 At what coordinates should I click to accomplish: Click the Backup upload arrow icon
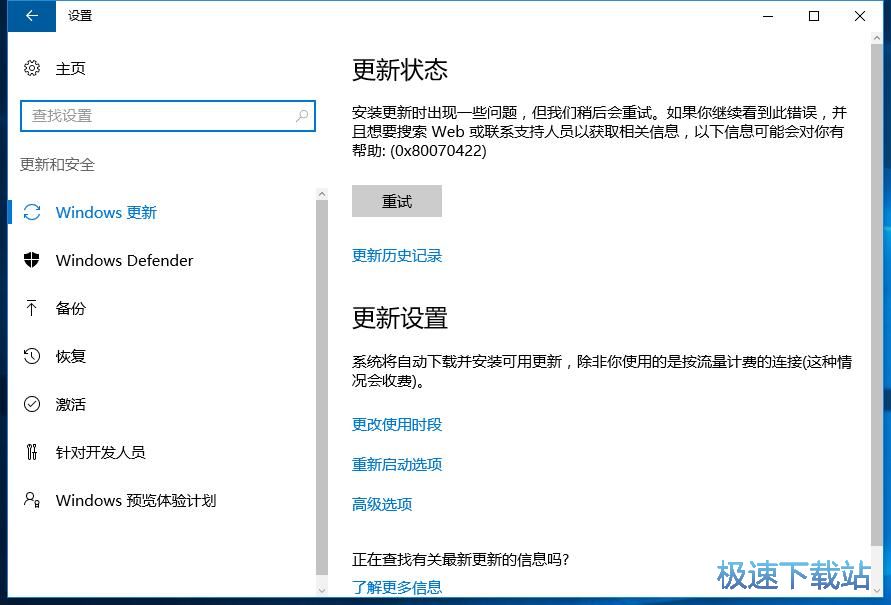pyautogui.click(x=32, y=308)
